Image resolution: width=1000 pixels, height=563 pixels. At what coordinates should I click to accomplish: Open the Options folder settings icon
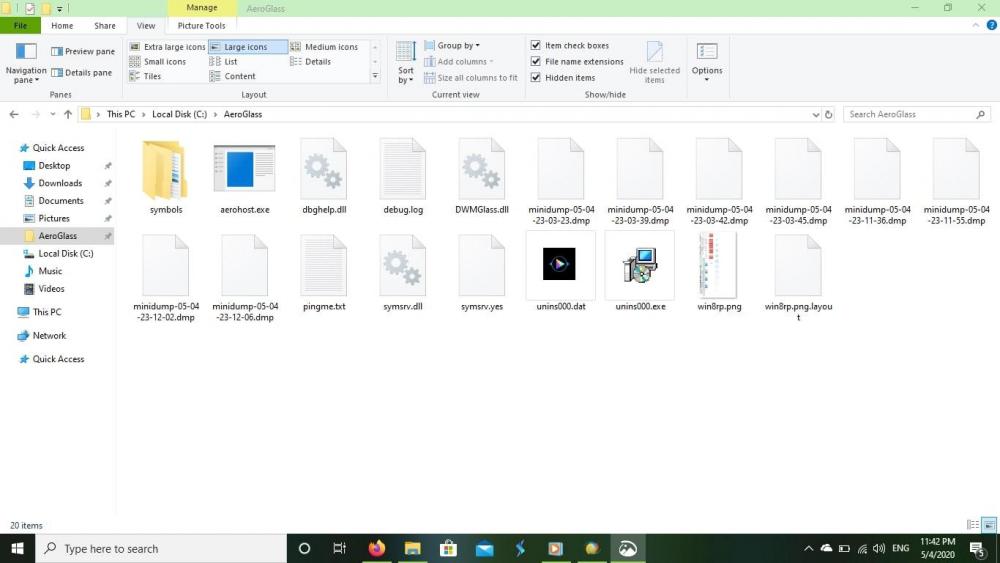point(707,54)
